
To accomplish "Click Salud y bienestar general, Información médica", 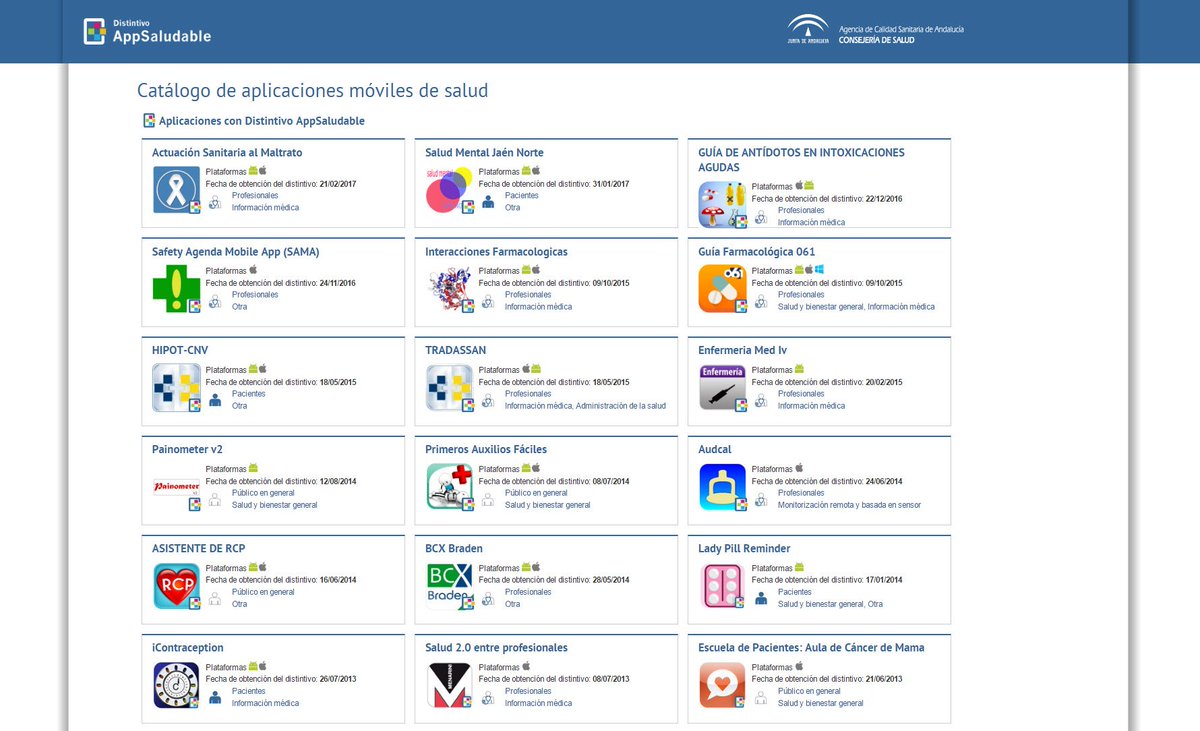I will click(x=856, y=307).
